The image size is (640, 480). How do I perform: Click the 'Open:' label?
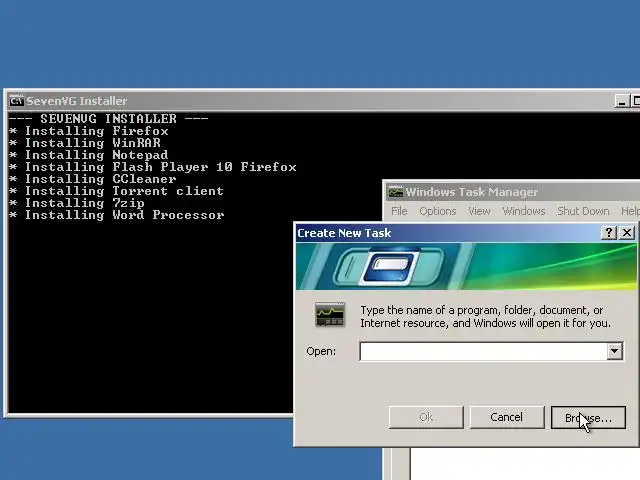click(x=321, y=351)
